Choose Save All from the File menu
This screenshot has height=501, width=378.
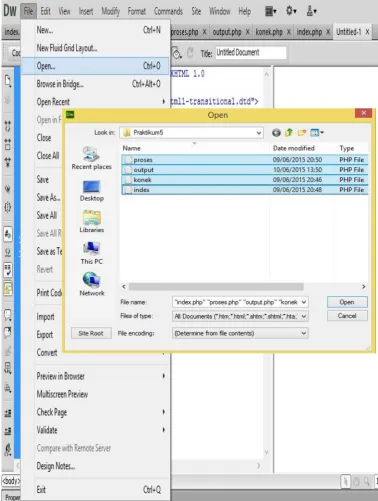[x=47, y=215]
